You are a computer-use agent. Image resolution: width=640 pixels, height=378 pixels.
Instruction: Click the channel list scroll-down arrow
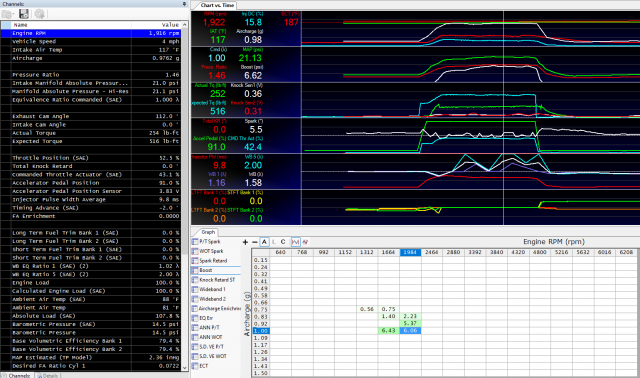tap(184, 367)
